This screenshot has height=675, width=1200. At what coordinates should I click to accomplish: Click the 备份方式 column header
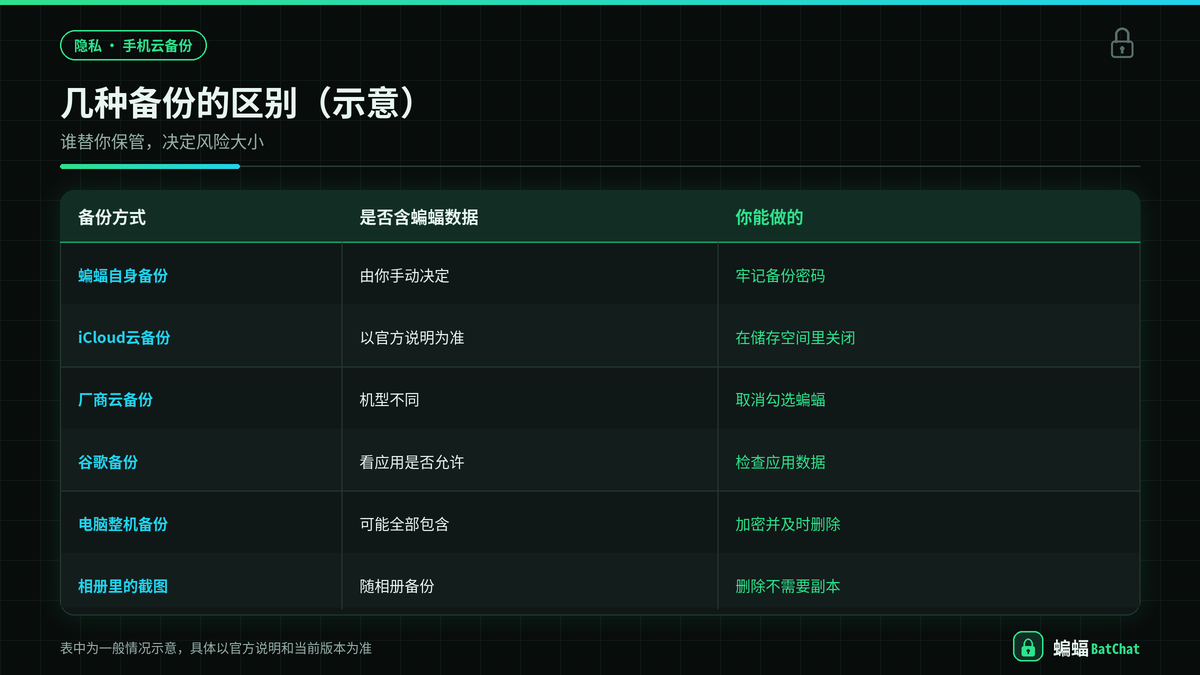[x=112, y=217]
